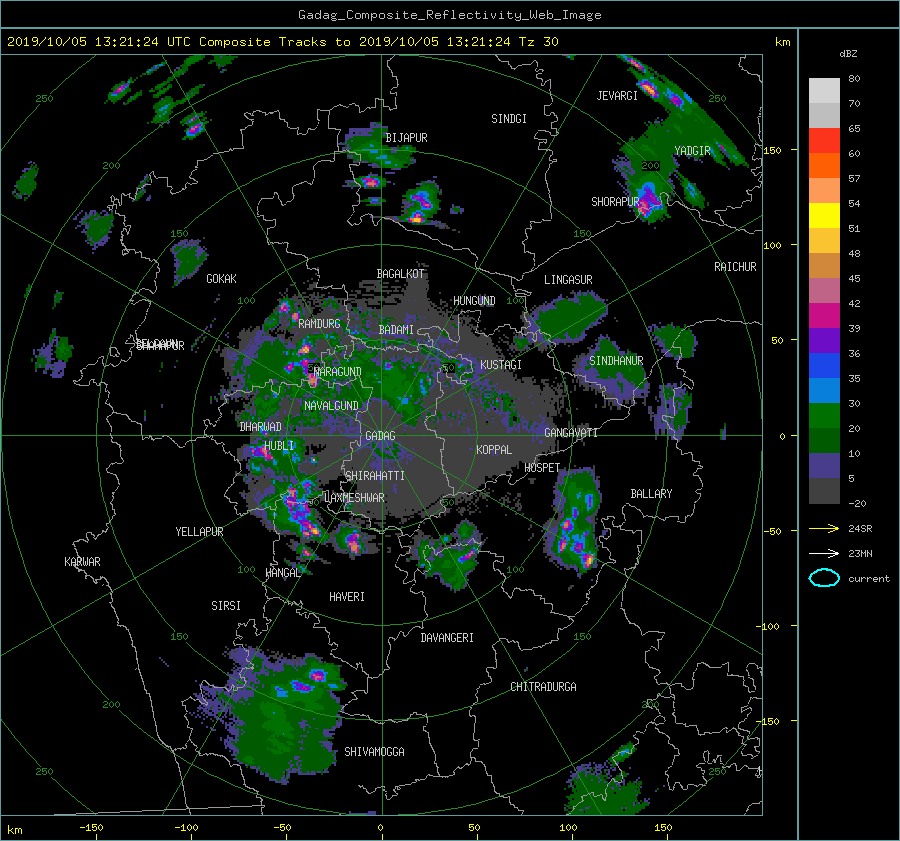900x841 pixels.
Task: Click the yellow 24SR track arrow in legend
Action: pos(824,528)
